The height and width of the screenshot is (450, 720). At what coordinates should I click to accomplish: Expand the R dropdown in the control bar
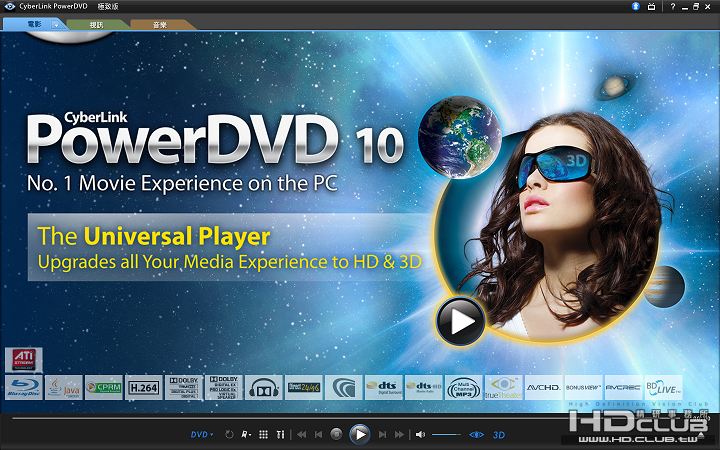[x=246, y=434]
